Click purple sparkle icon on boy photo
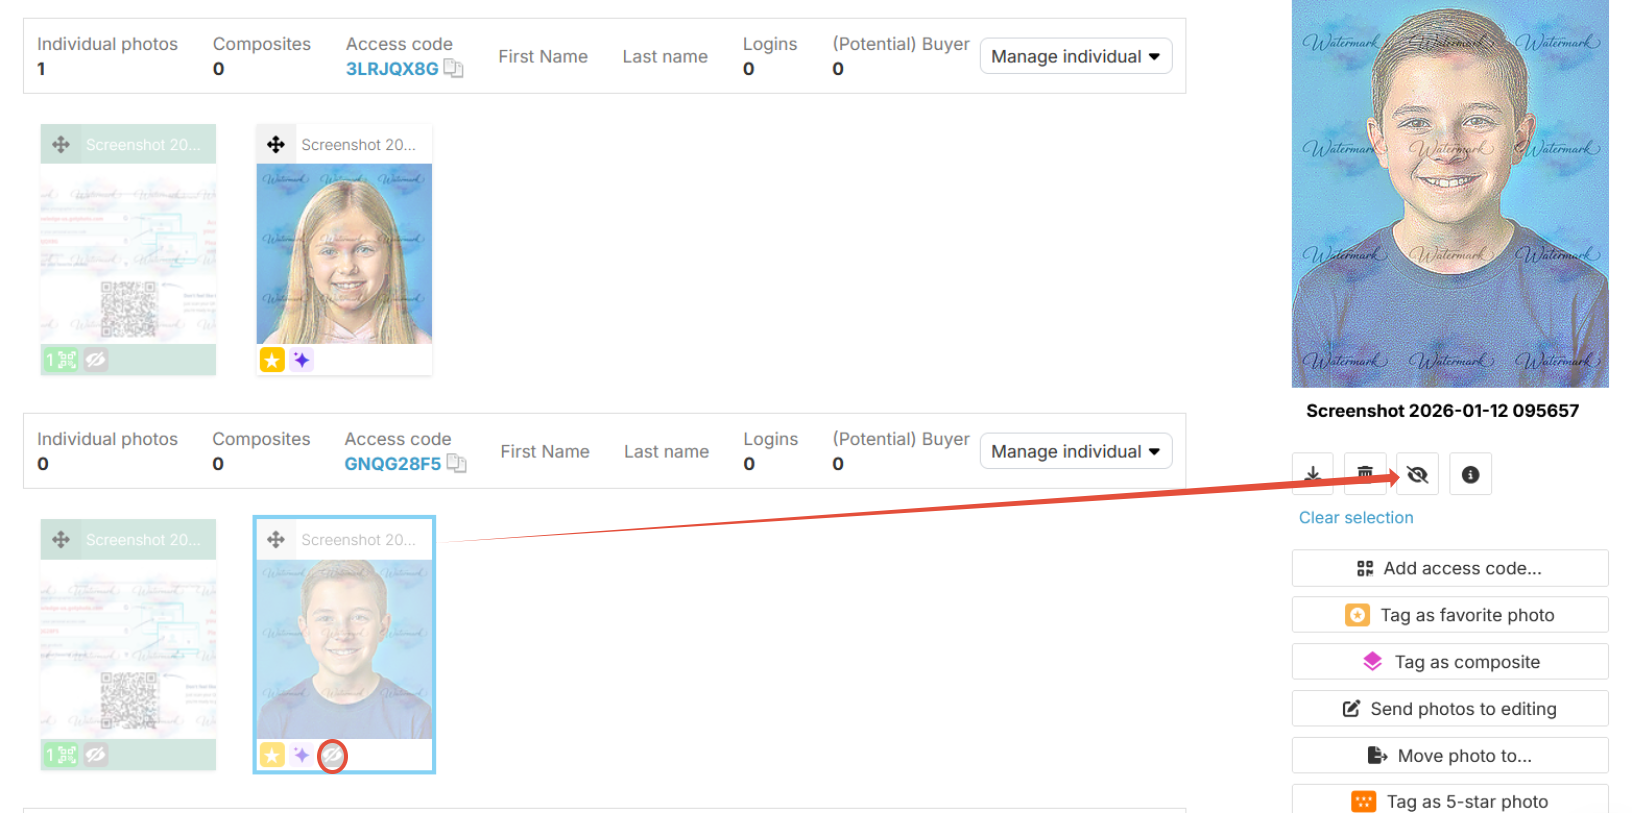The width and height of the screenshot is (1632, 813). [x=301, y=755]
